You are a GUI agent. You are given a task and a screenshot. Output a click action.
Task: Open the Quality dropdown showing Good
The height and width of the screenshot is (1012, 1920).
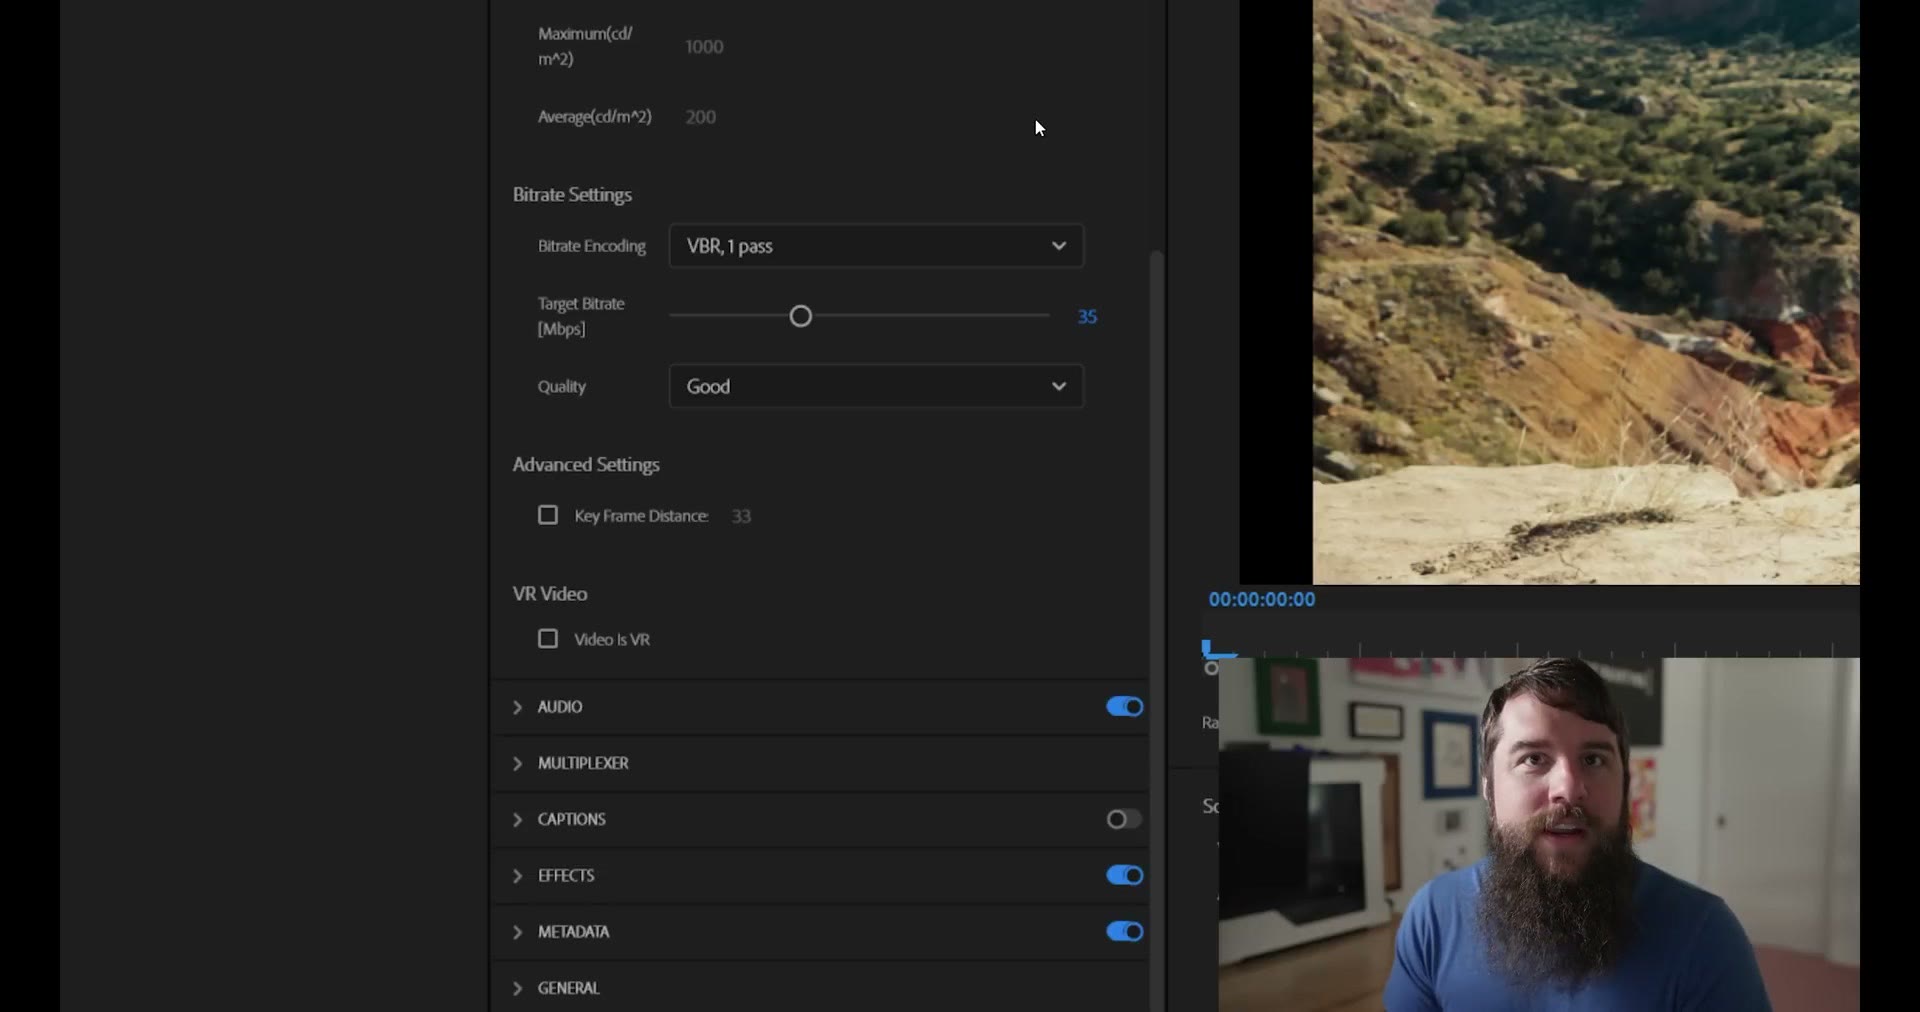coord(876,386)
